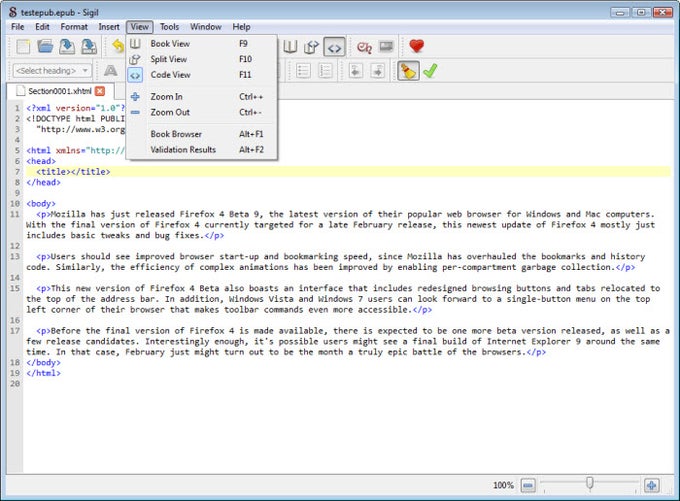Click line number 20 in the gutter
680x501 pixels.
pos(15,384)
